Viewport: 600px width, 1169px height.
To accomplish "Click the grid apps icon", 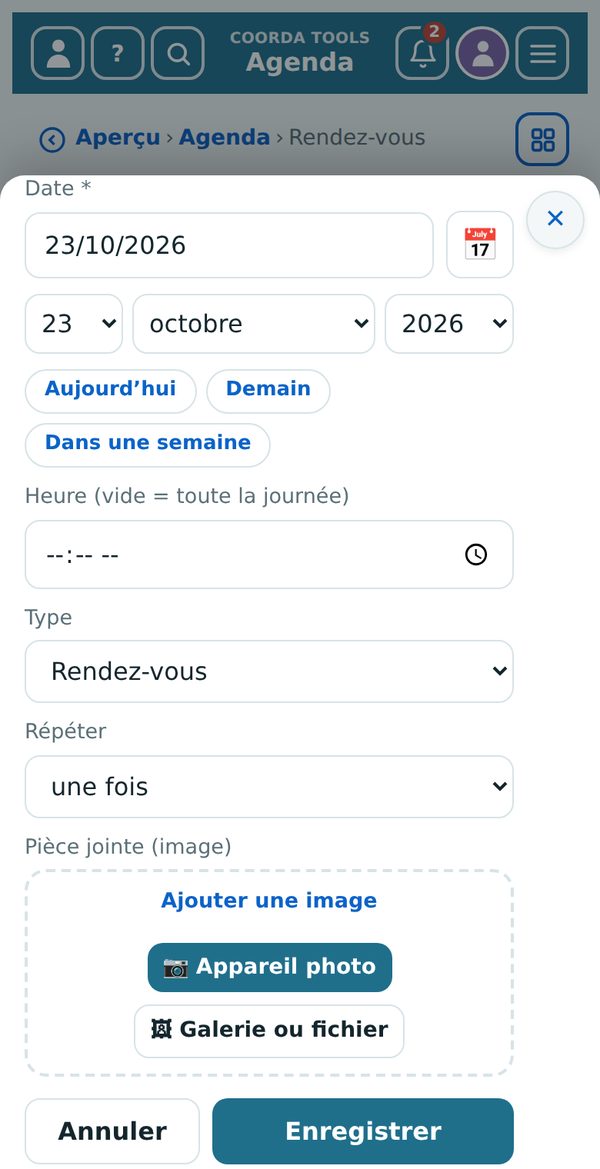I will 543,139.
